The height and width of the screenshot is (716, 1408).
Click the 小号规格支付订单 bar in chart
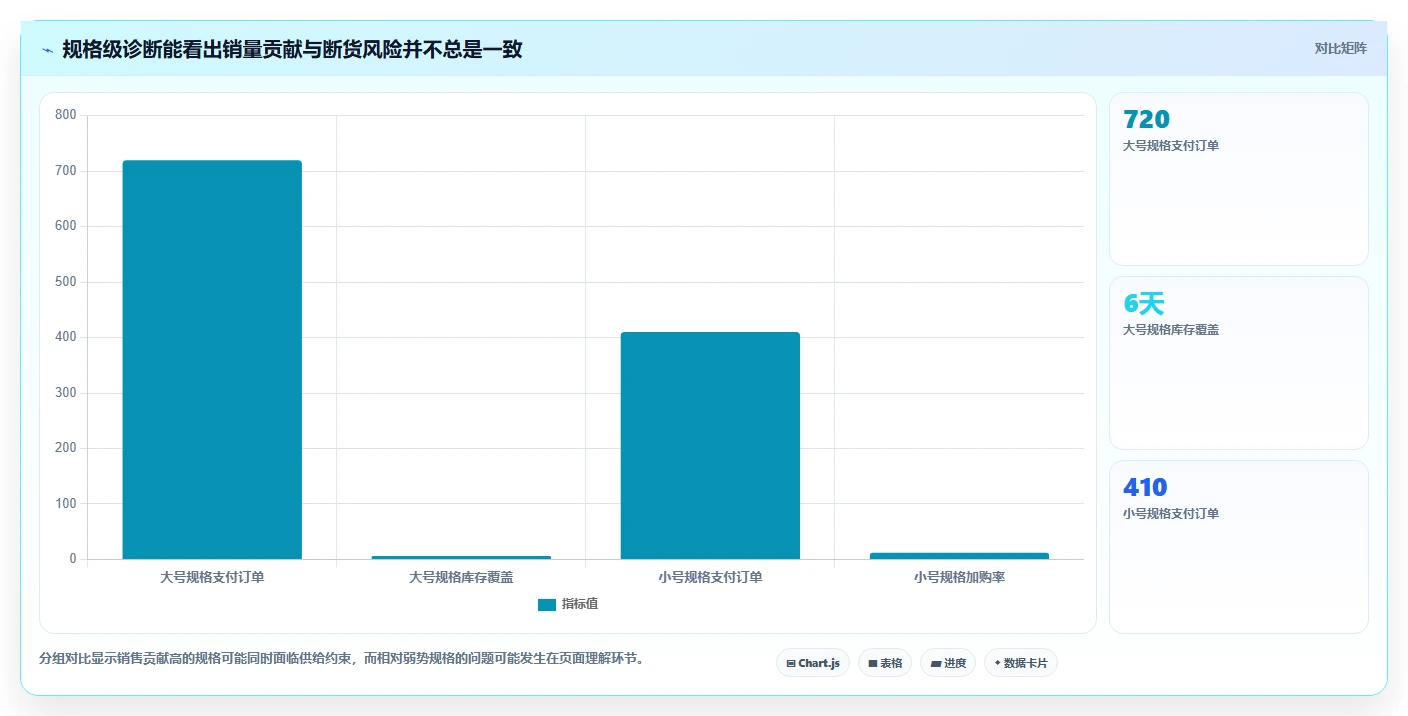coord(710,446)
